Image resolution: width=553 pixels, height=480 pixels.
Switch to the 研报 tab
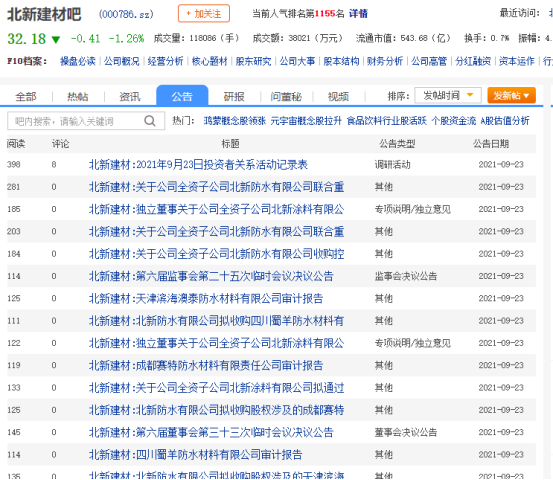coord(234,96)
